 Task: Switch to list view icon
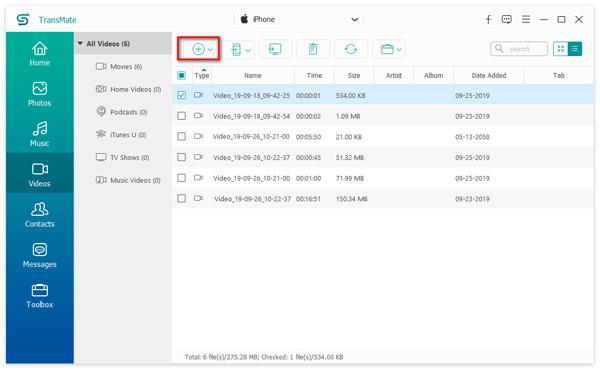click(575, 49)
